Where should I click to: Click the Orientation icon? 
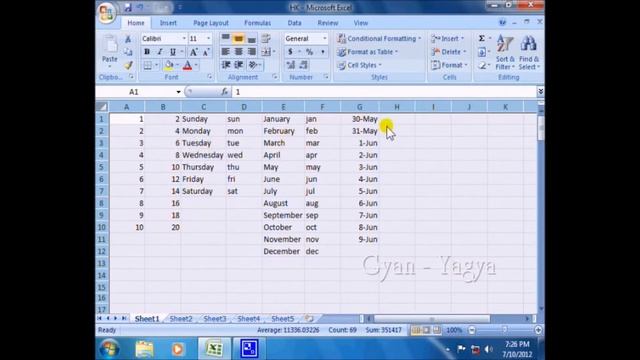click(x=253, y=65)
